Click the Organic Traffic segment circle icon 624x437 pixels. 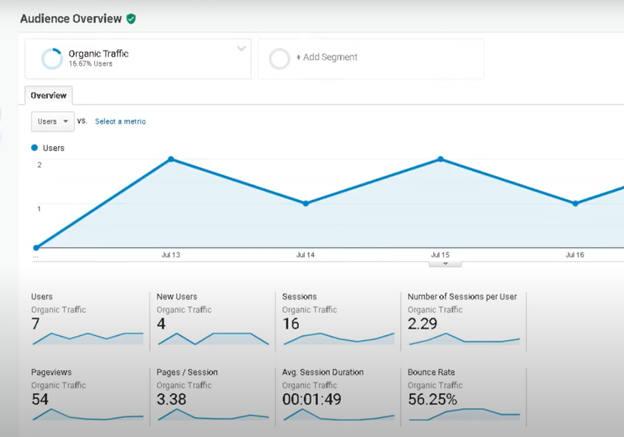tap(52, 59)
